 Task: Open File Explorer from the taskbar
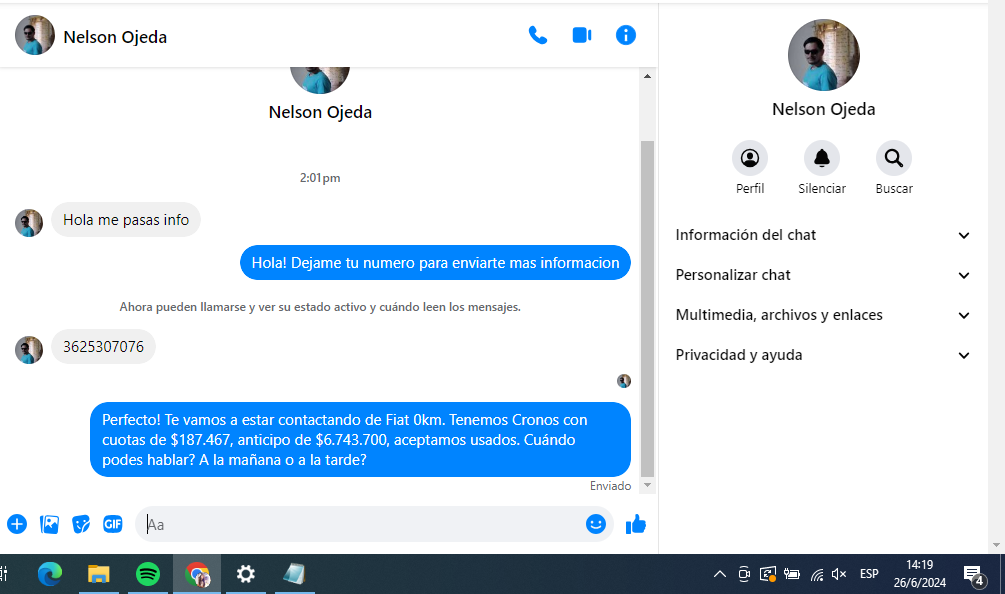click(99, 574)
